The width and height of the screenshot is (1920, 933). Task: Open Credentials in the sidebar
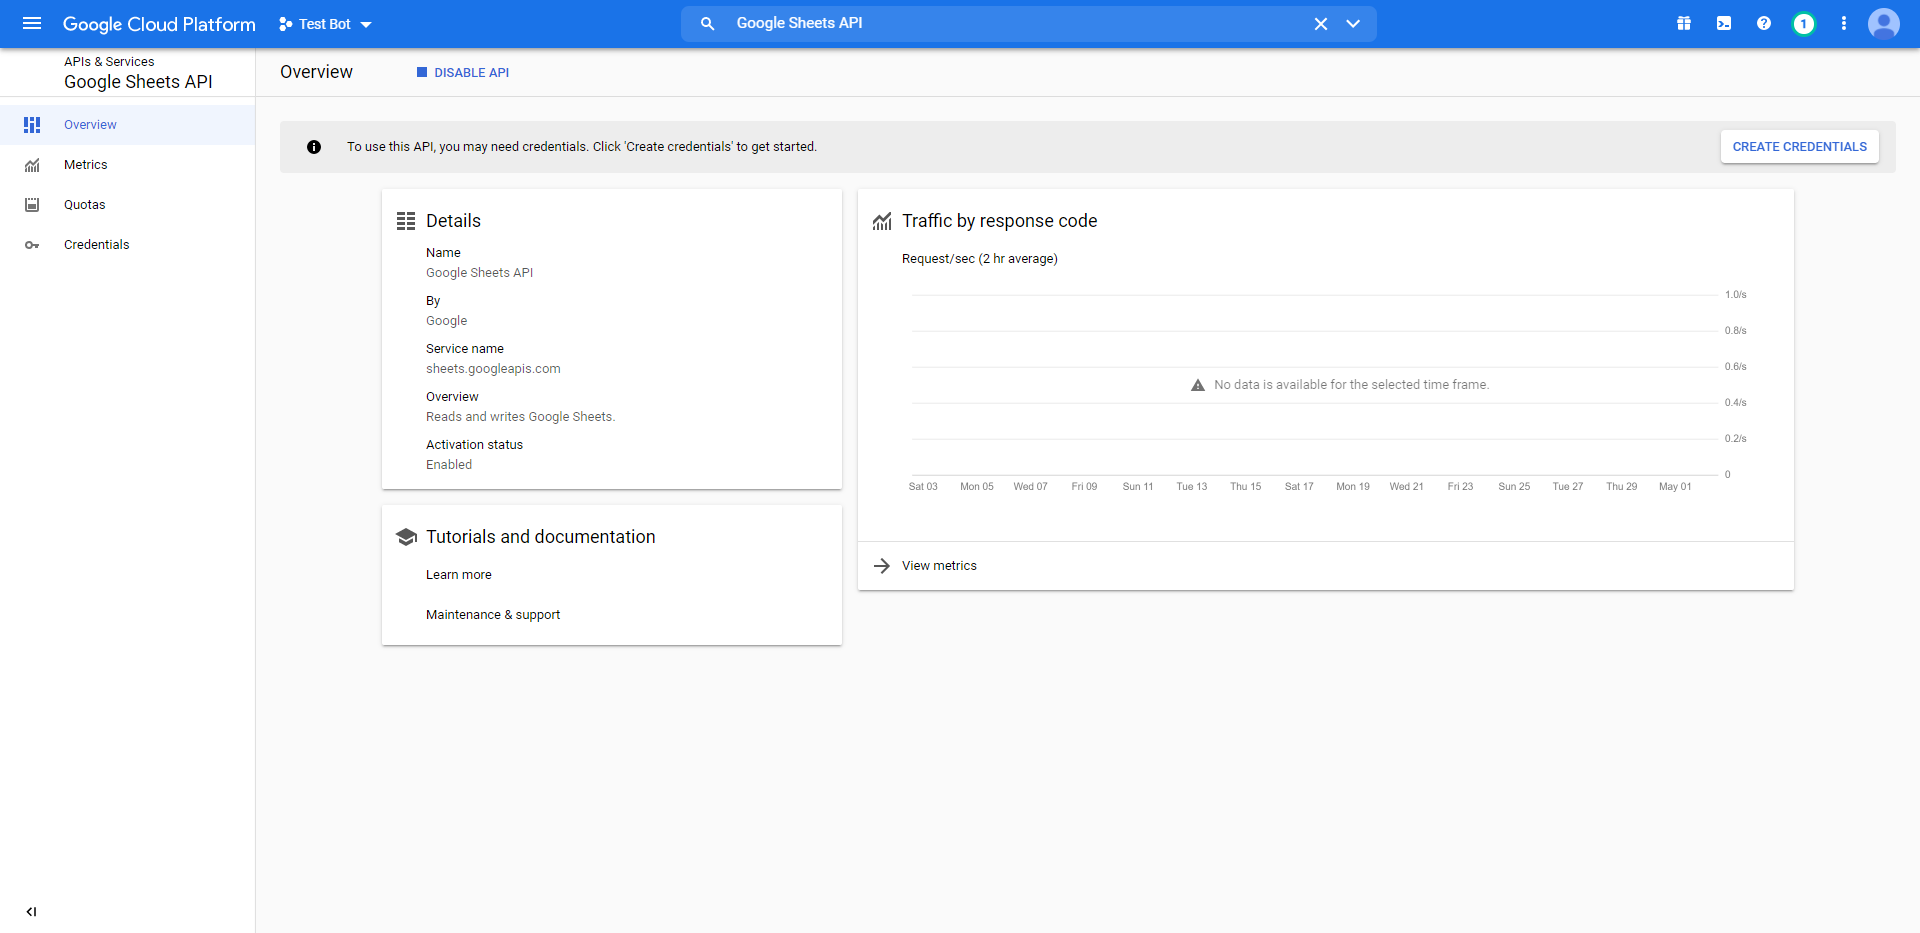tap(97, 245)
